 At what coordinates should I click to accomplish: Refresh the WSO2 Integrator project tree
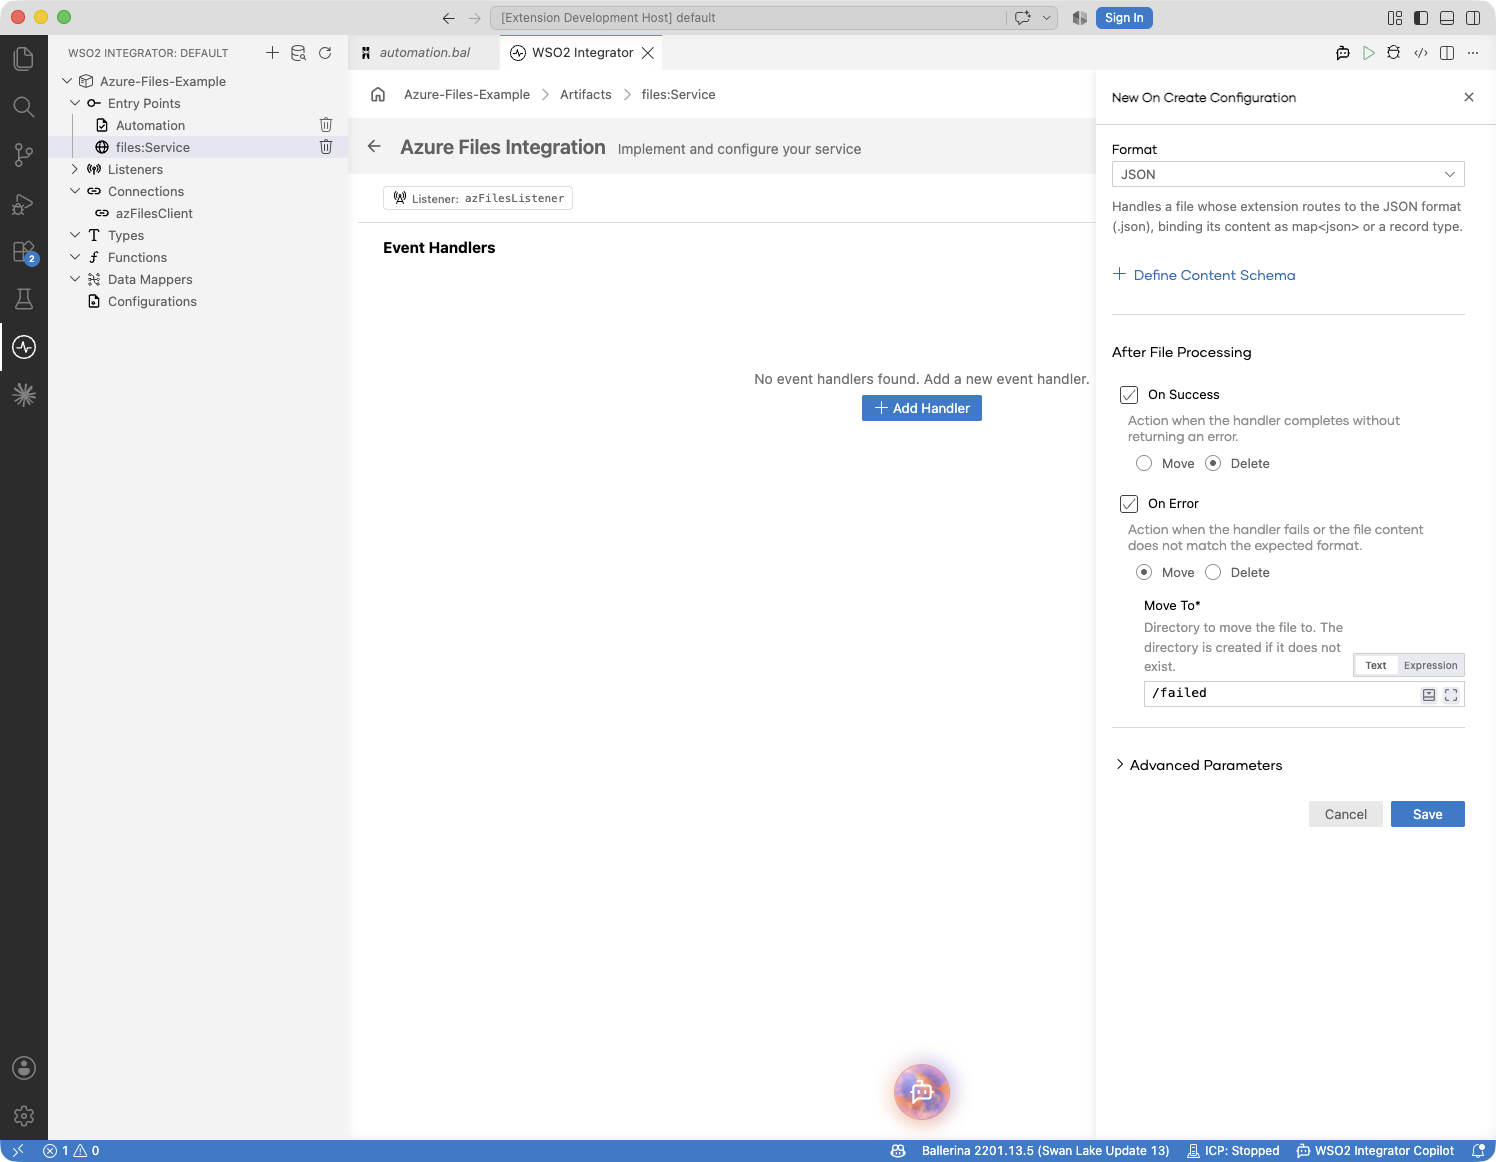coord(325,53)
